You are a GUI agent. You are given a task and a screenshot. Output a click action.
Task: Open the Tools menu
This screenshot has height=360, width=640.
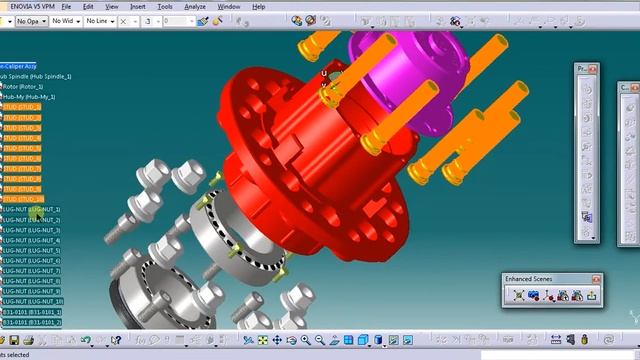tap(165, 7)
